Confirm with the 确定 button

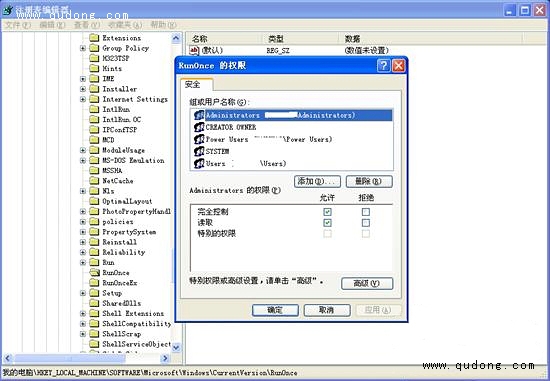[275, 310]
